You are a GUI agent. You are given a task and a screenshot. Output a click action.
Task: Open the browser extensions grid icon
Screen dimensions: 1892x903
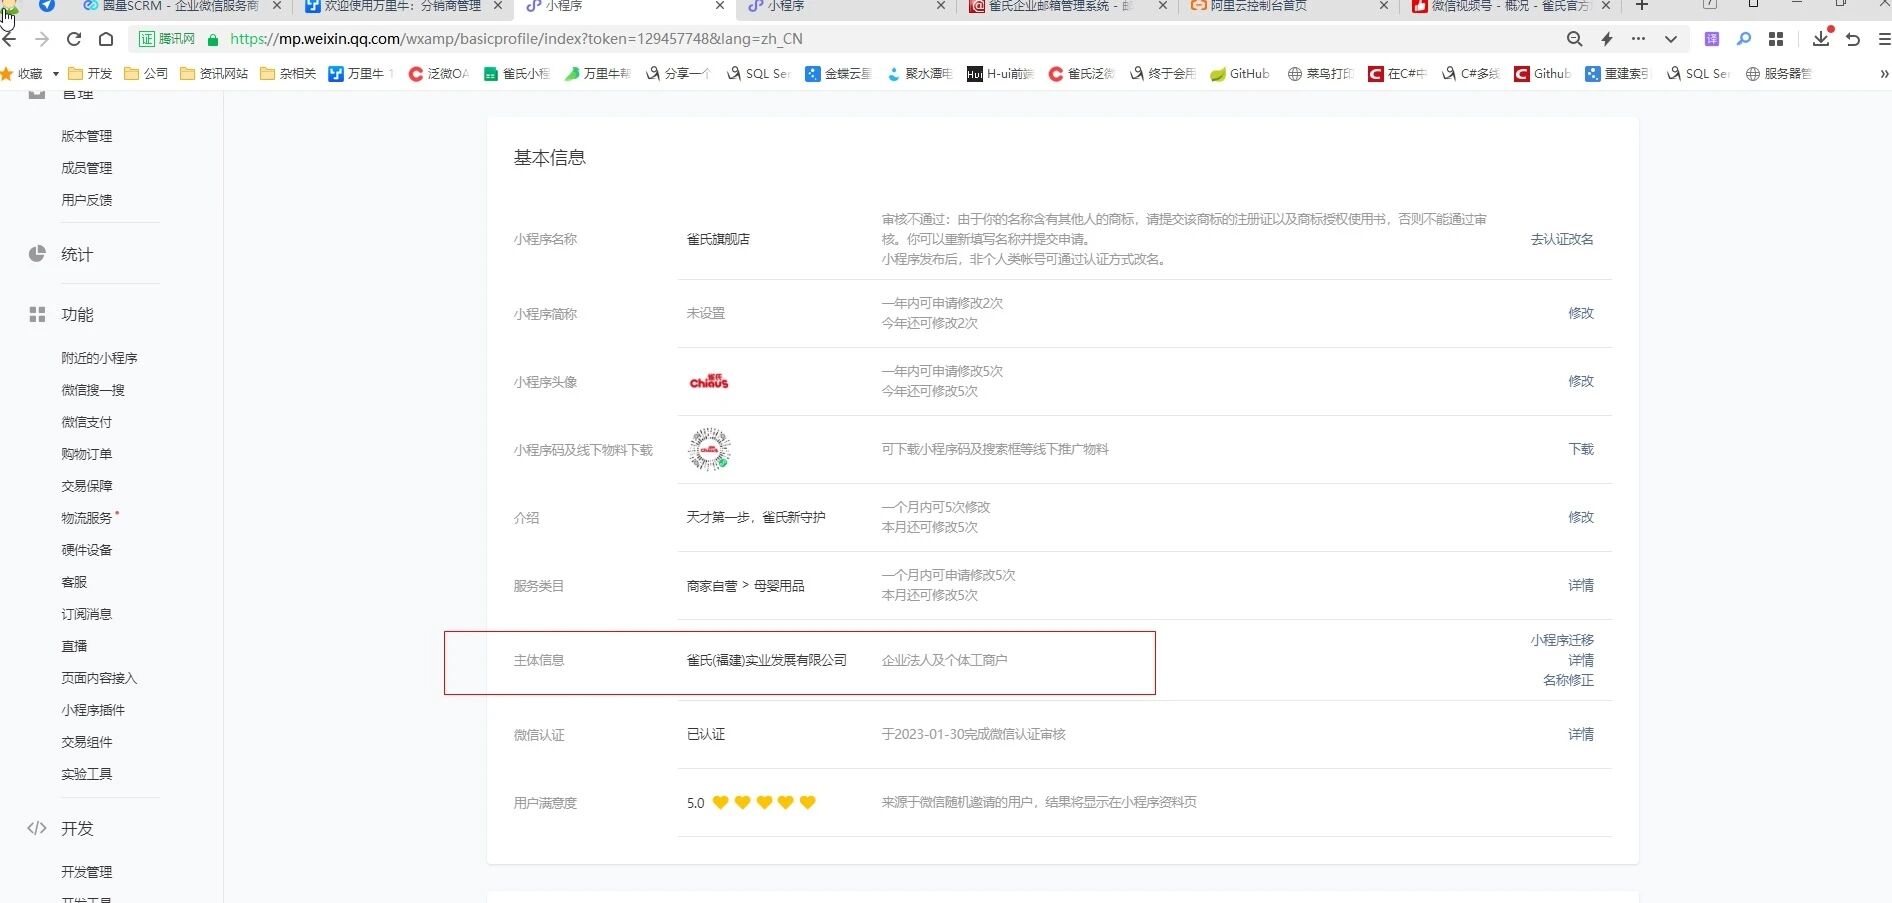point(1776,39)
